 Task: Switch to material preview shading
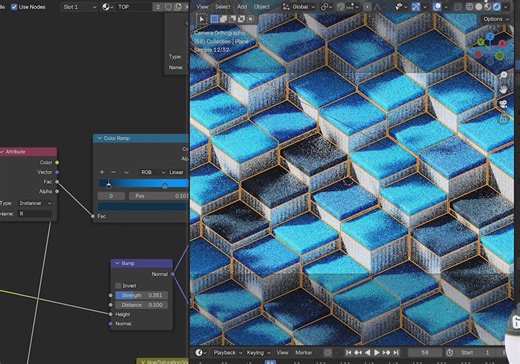487,7
